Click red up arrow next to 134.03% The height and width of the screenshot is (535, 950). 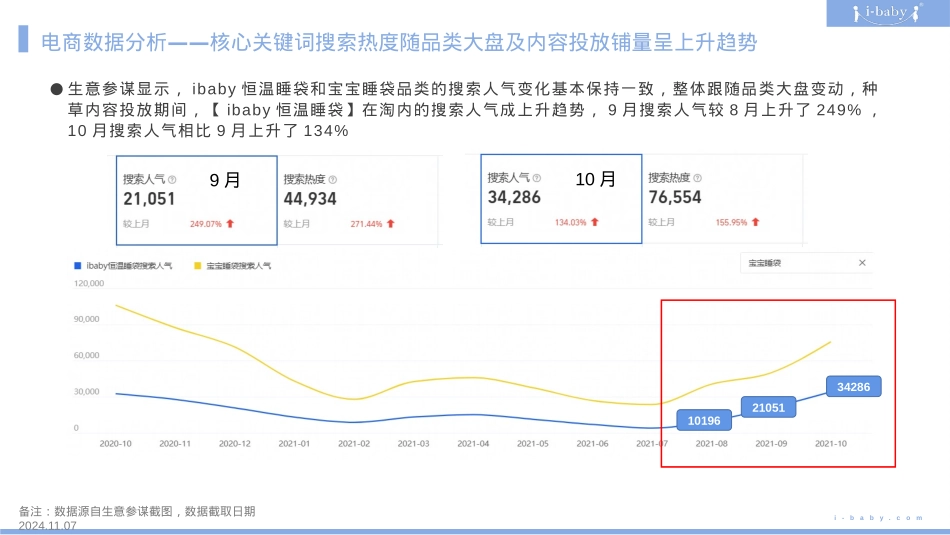(595, 222)
